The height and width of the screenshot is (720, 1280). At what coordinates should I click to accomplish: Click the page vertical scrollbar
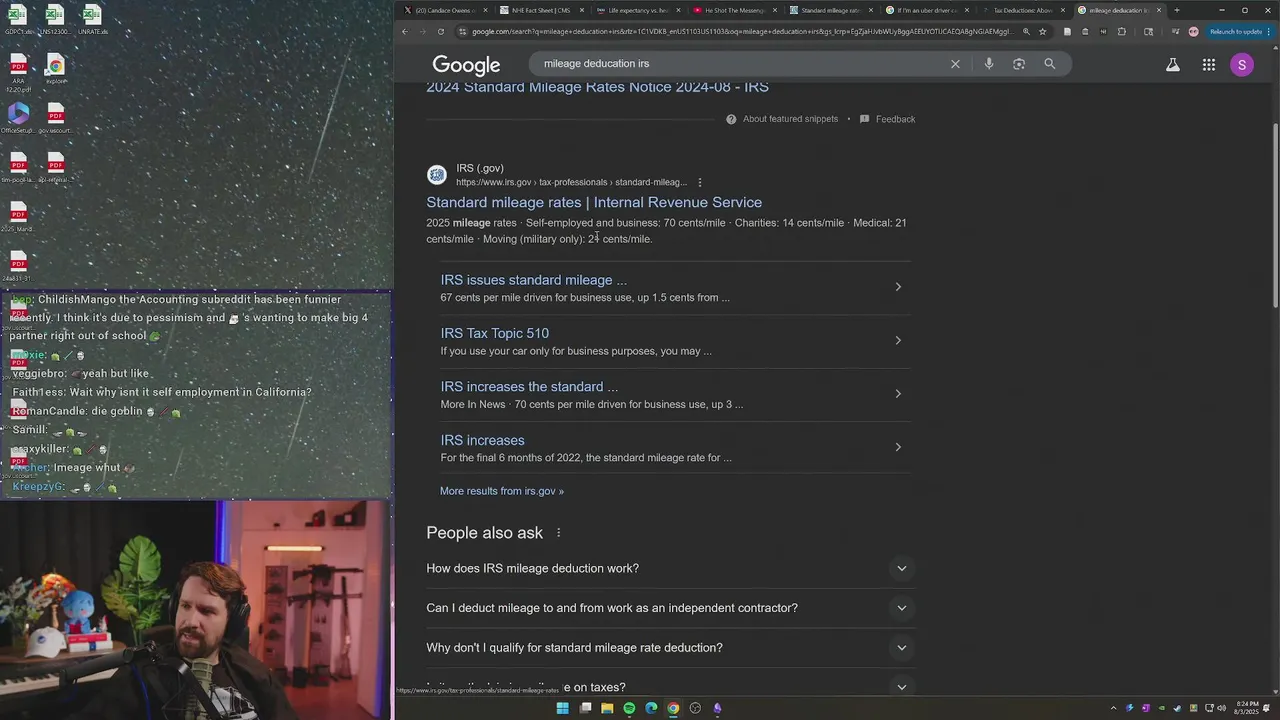[1274, 214]
